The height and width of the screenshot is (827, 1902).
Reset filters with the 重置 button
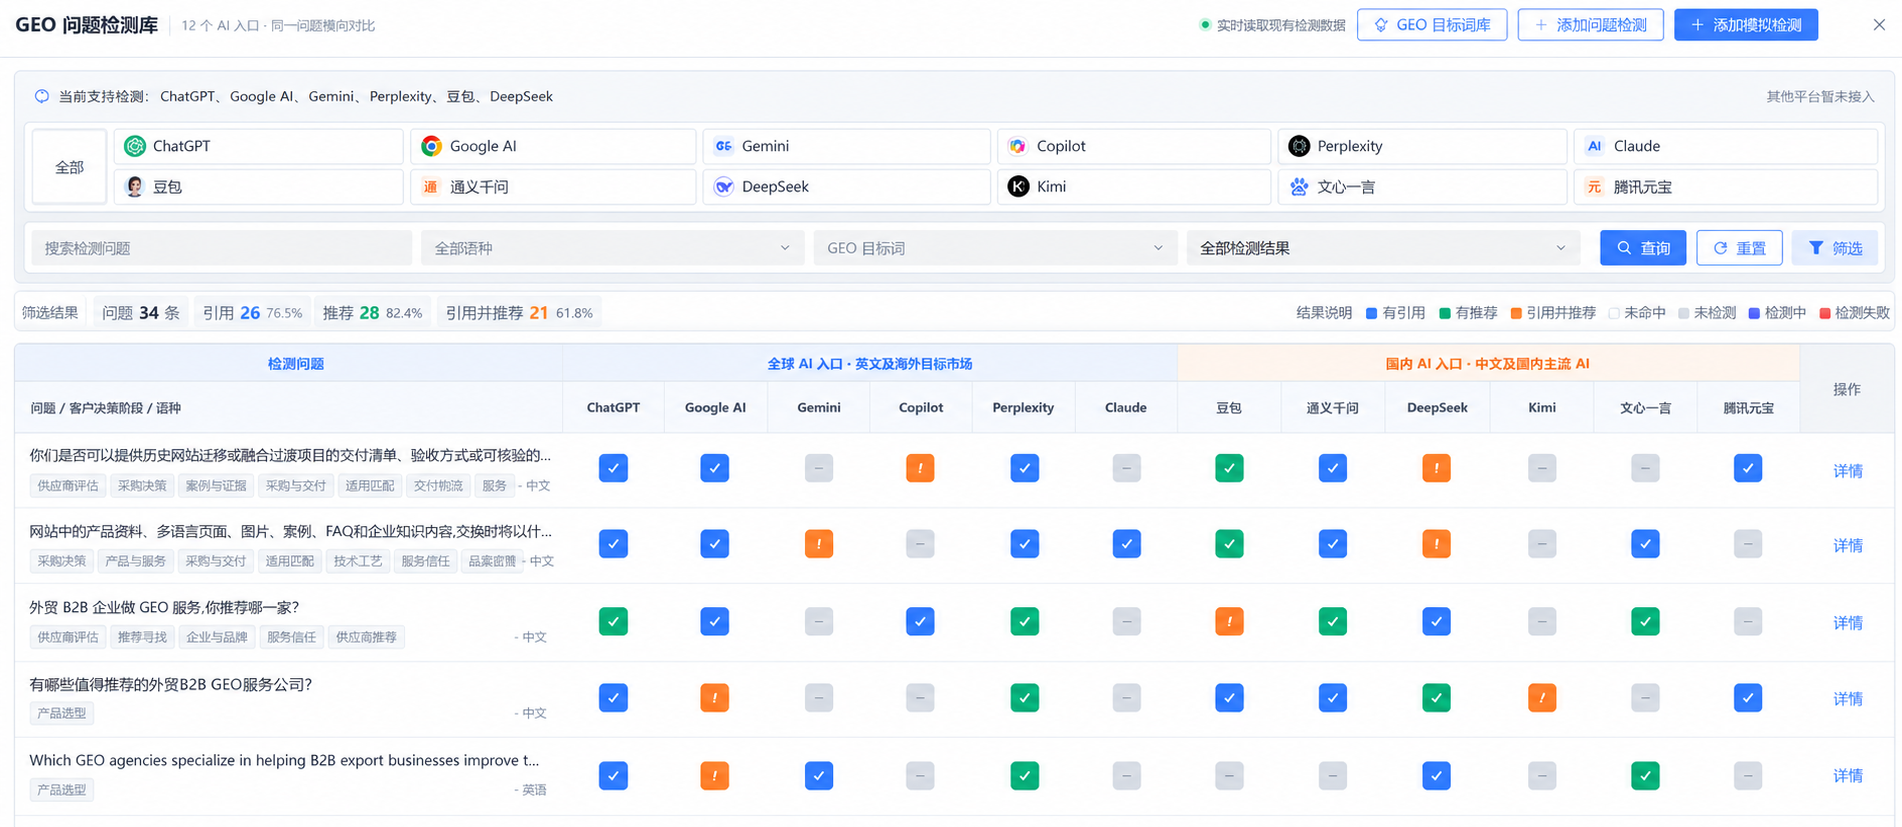[1739, 248]
